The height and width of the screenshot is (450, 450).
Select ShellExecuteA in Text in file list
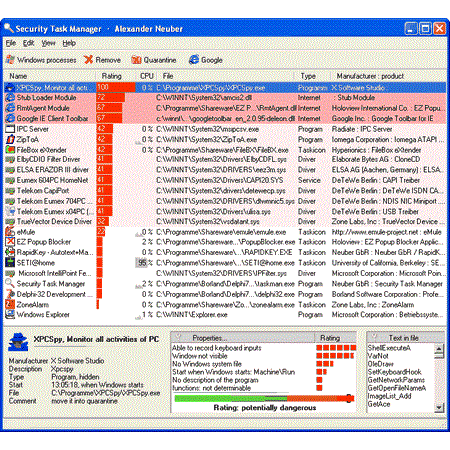click(x=389, y=348)
